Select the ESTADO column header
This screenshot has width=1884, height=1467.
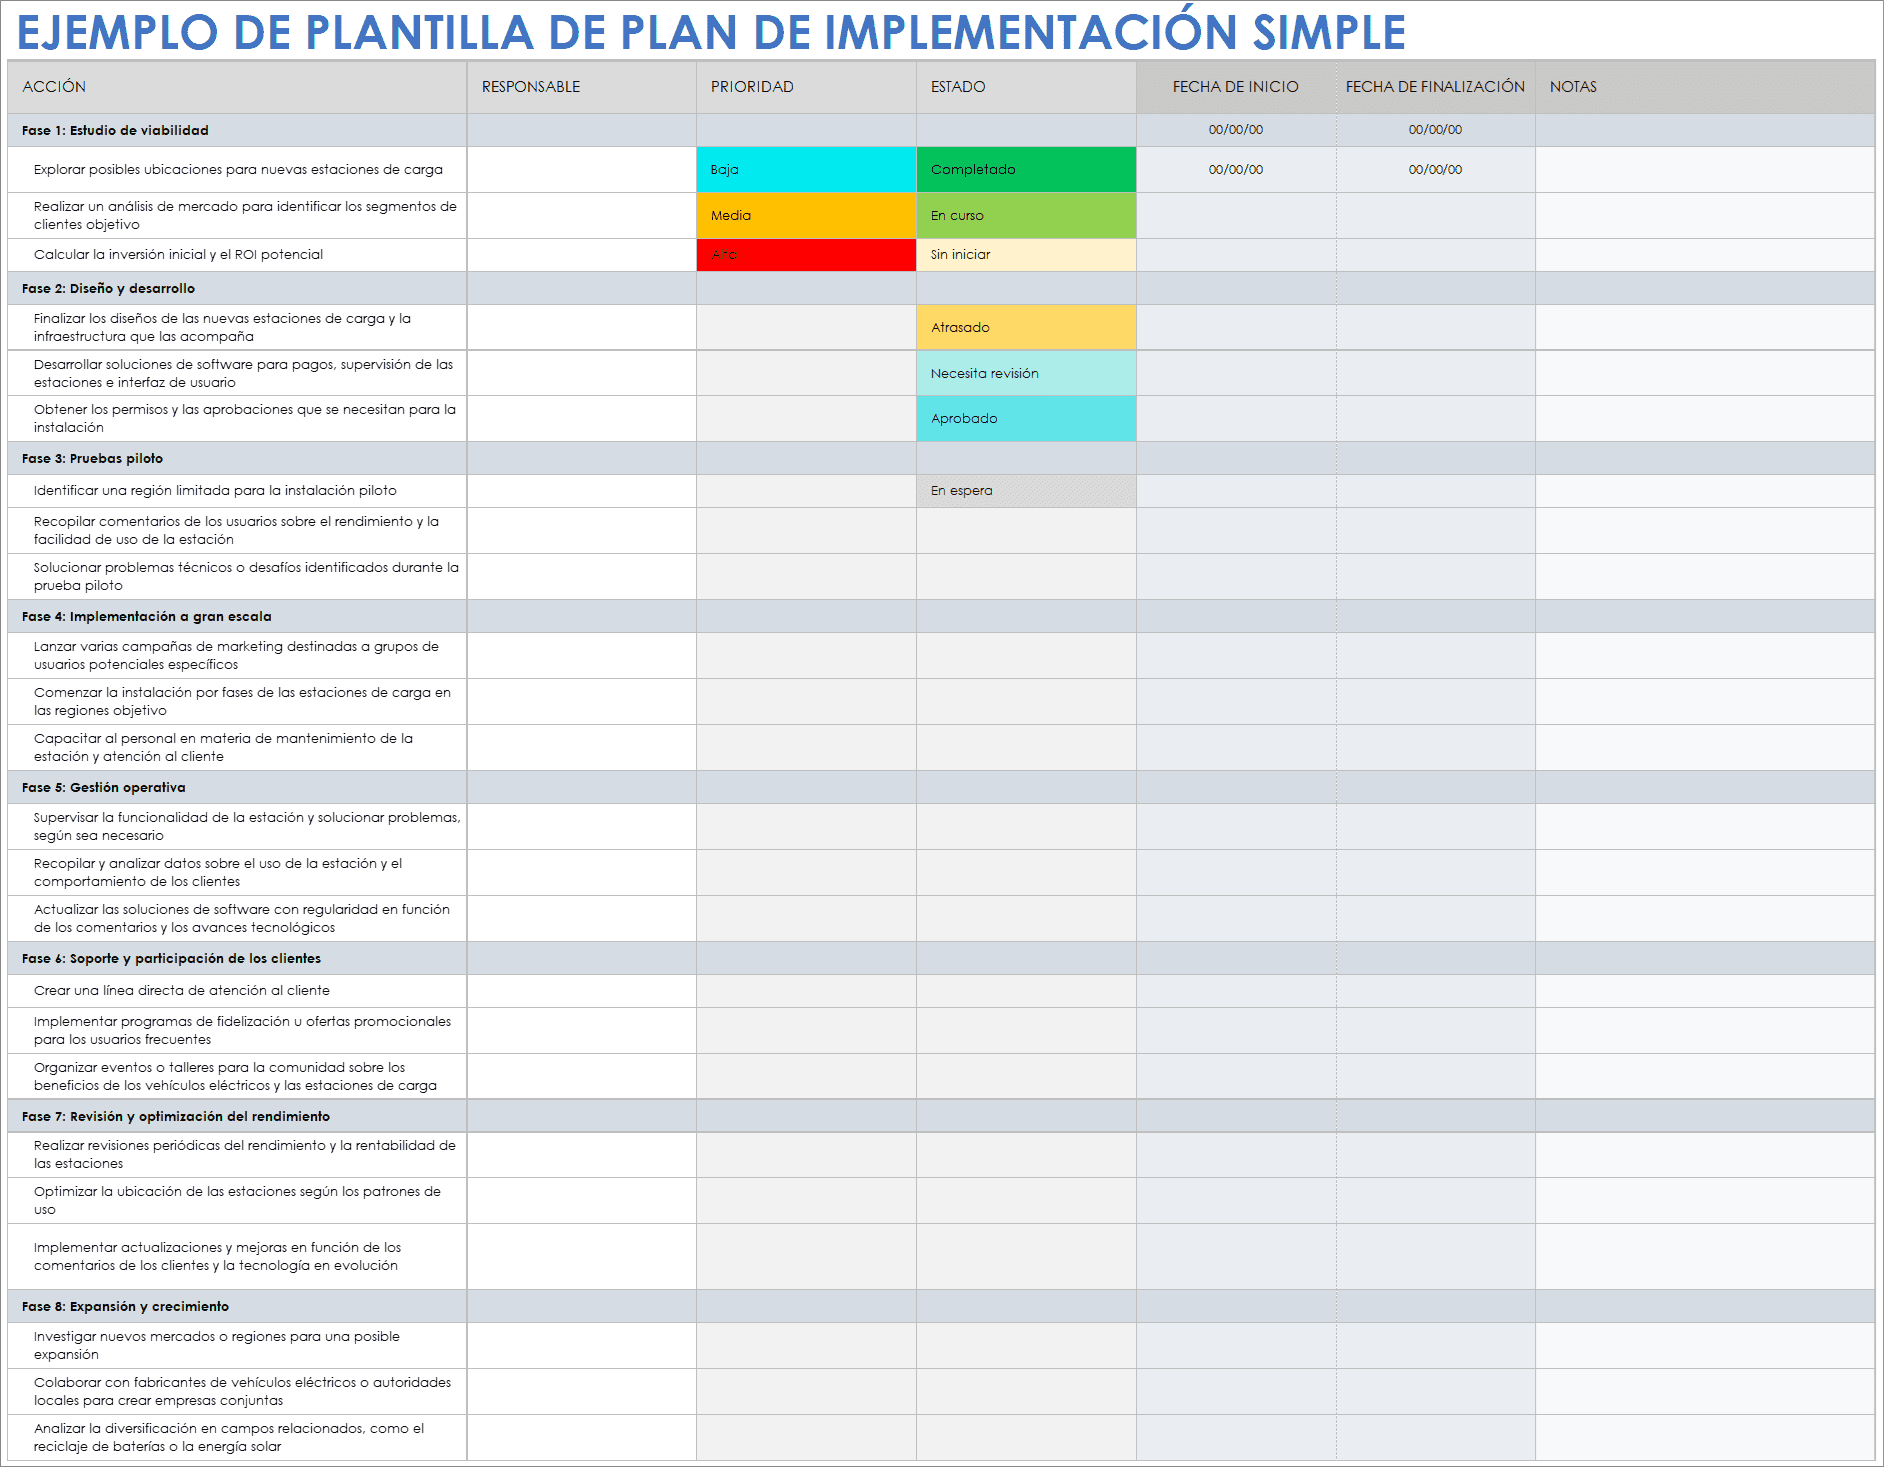(x=1026, y=87)
